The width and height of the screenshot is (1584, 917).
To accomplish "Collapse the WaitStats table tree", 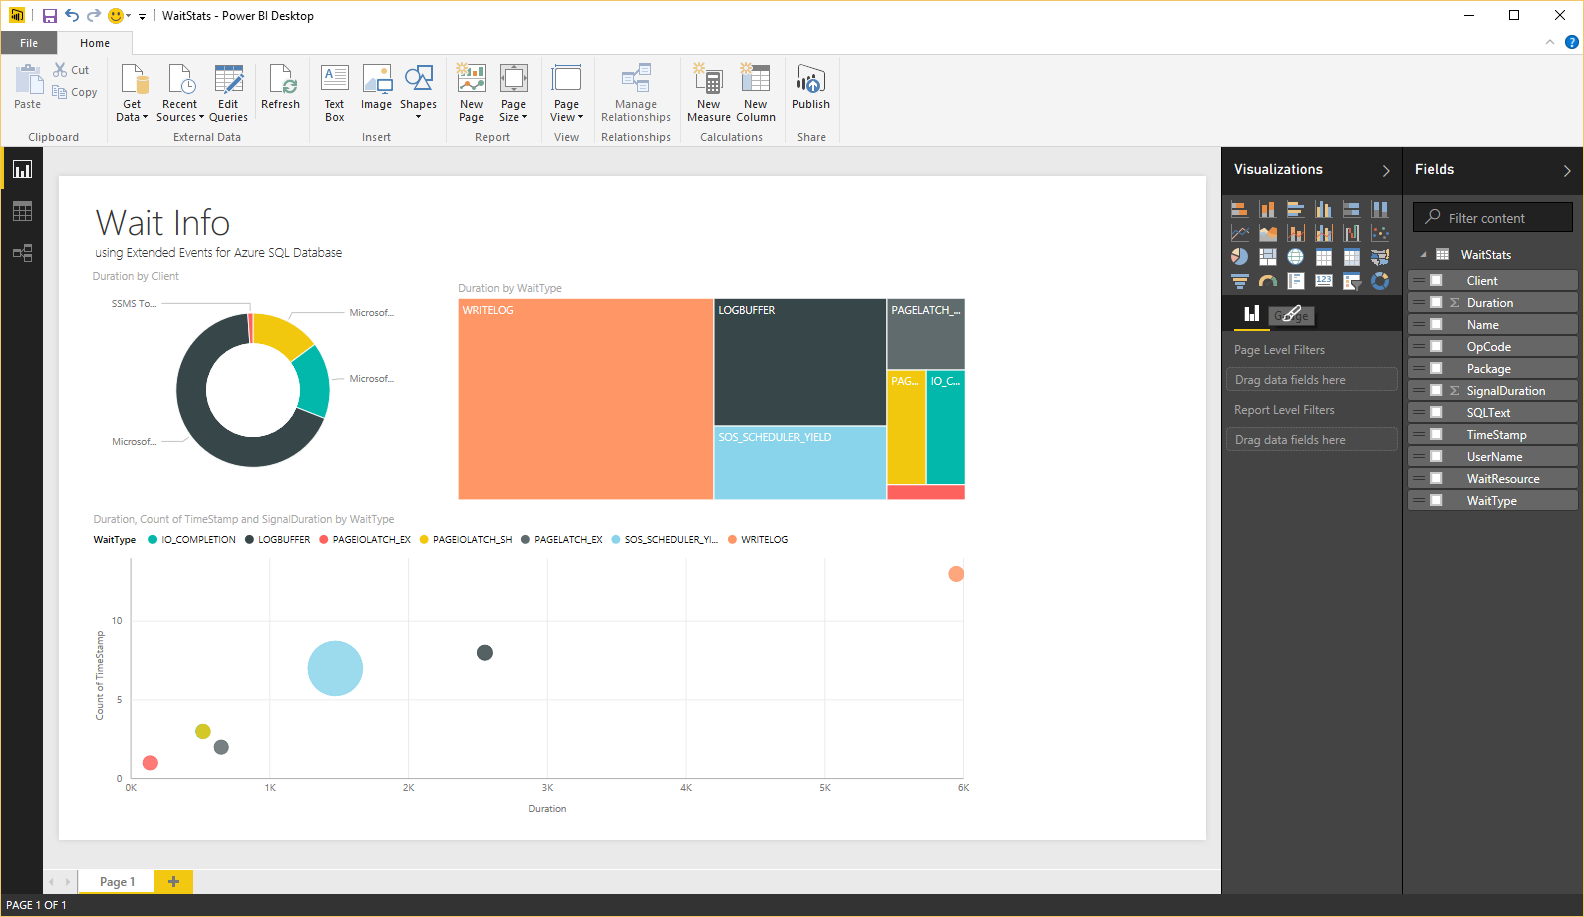I will pyautogui.click(x=1423, y=255).
